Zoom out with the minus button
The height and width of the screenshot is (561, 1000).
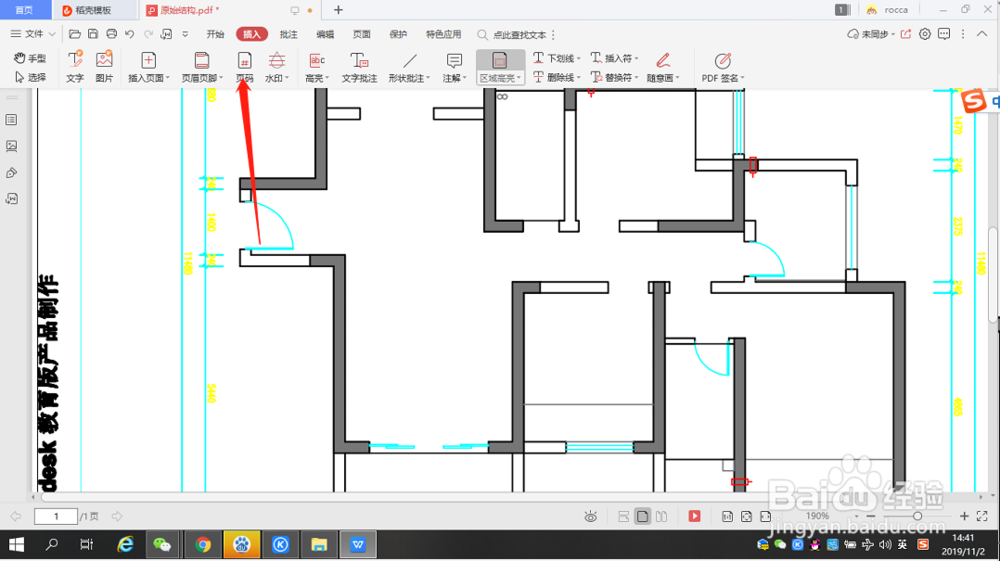tap(871, 516)
